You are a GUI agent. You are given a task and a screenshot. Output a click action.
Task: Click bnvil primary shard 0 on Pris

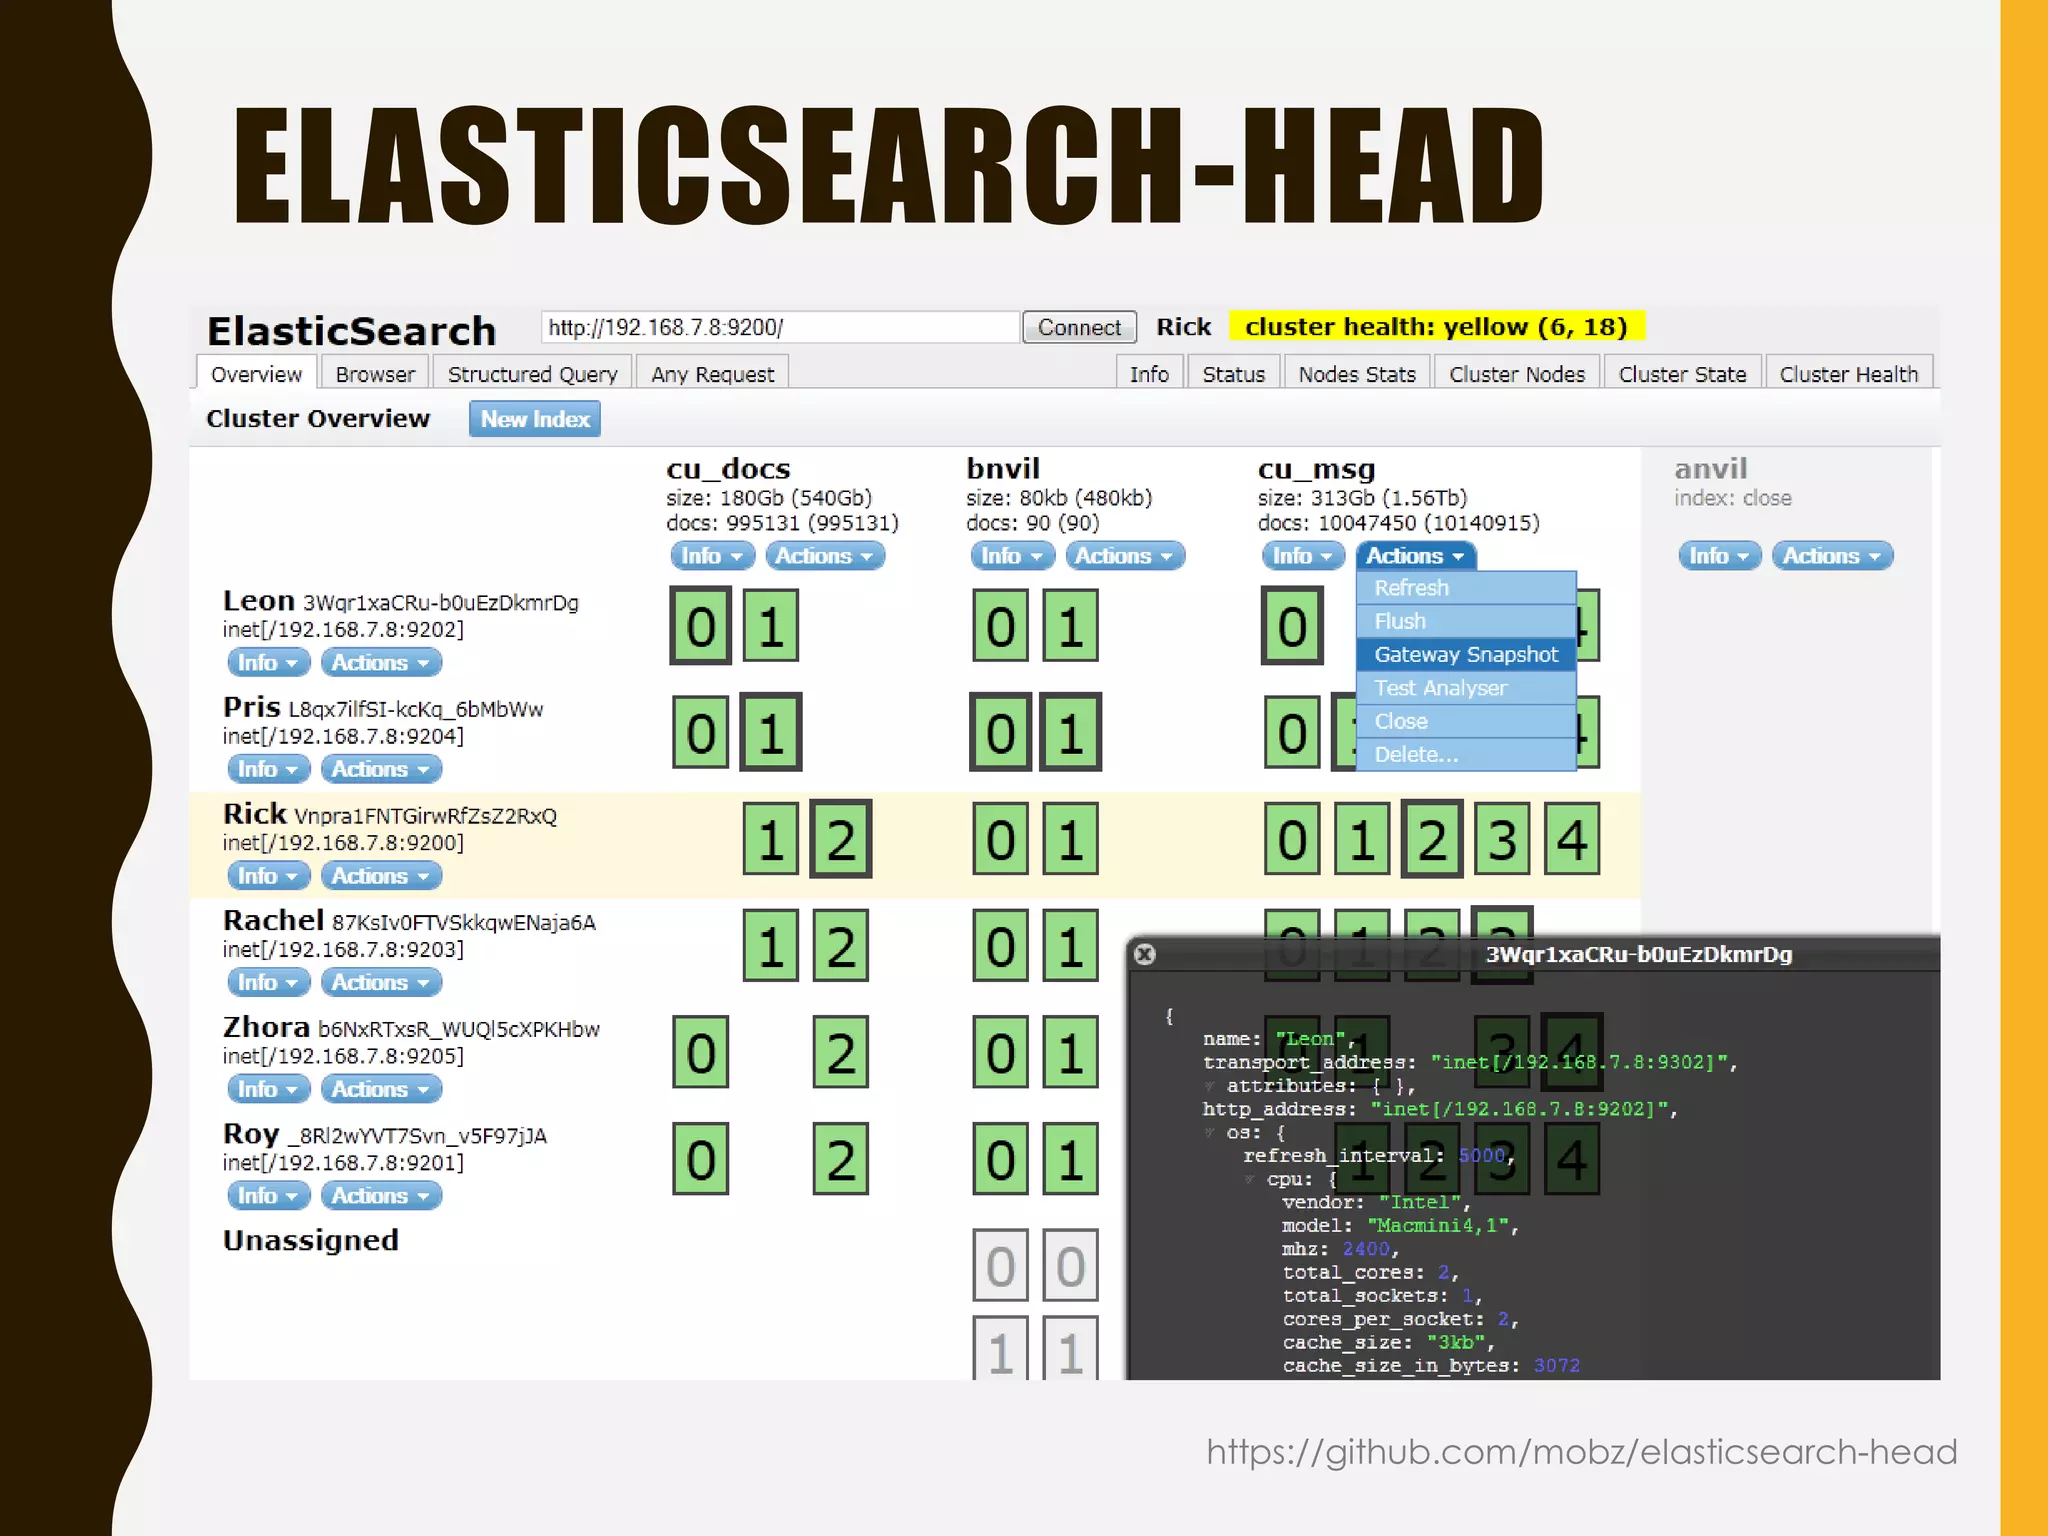click(x=1001, y=733)
